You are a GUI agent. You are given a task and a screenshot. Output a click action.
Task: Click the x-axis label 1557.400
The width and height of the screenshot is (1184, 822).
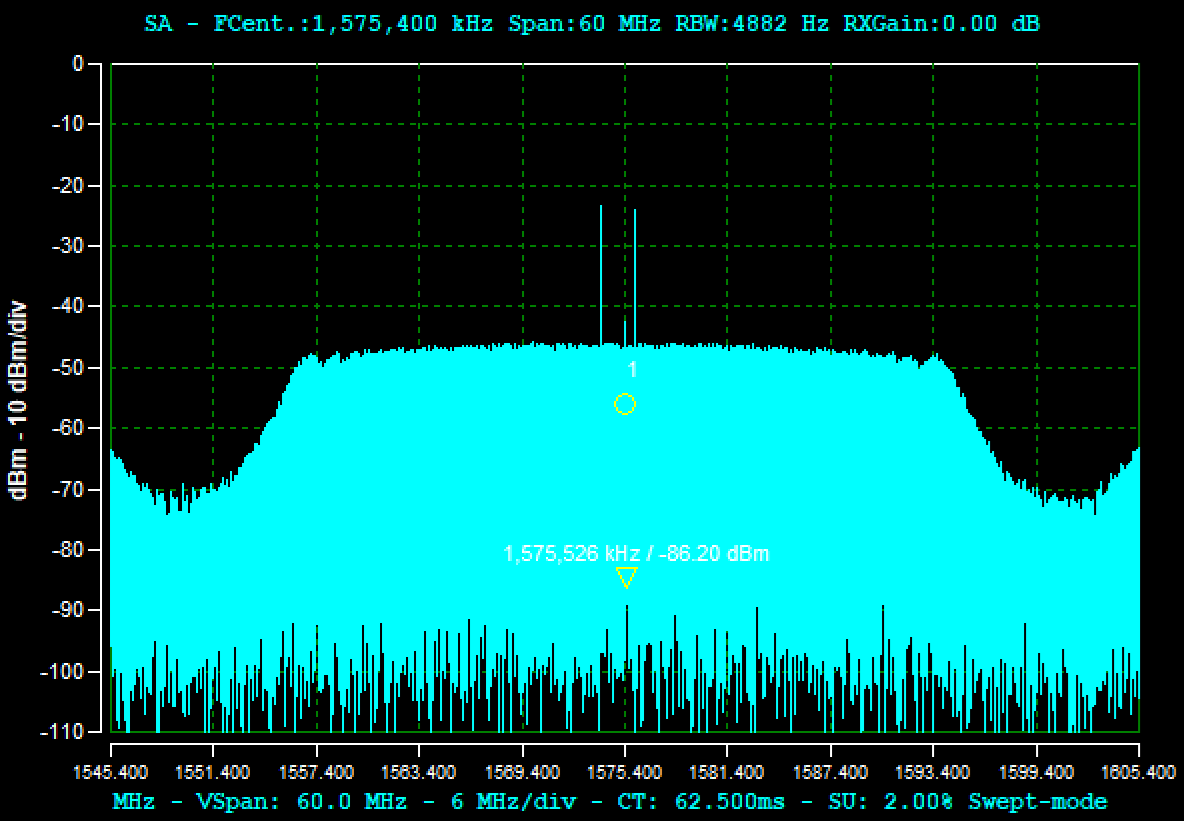point(316,772)
